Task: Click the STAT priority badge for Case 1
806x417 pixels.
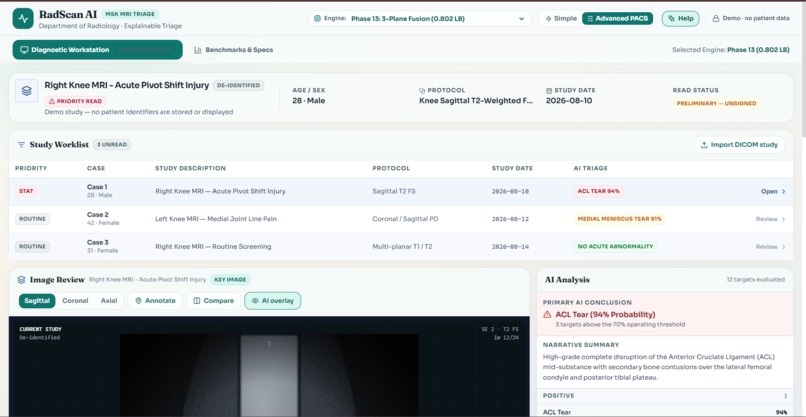Action: point(26,191)
